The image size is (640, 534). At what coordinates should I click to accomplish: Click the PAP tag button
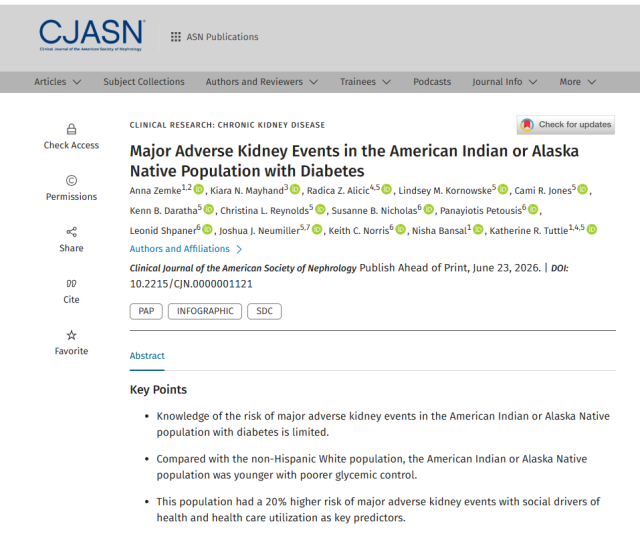tap(146, 311)
